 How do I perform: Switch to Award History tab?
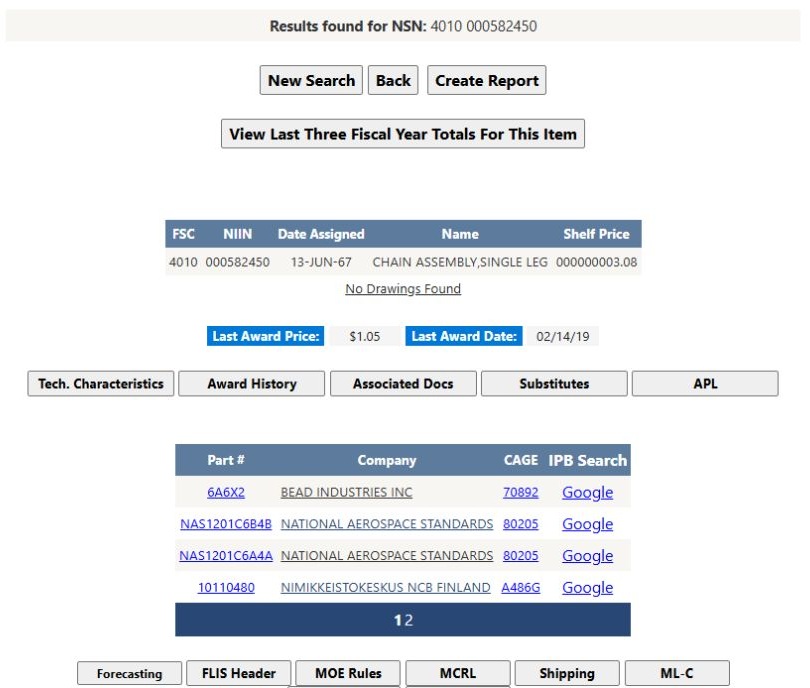coord(252,384)
